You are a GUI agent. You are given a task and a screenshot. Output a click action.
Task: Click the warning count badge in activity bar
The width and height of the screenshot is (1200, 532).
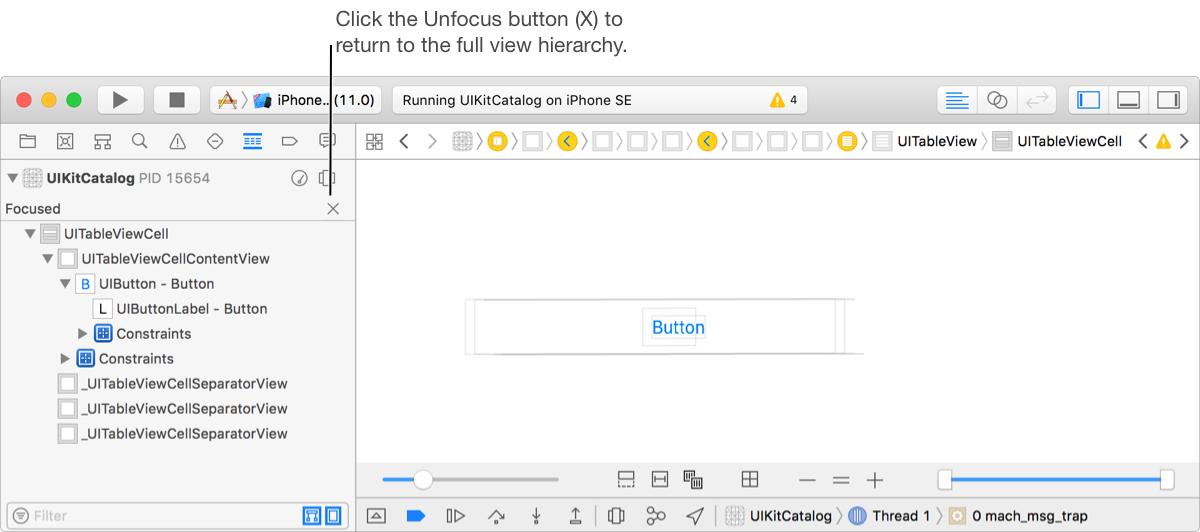point(783,100)
